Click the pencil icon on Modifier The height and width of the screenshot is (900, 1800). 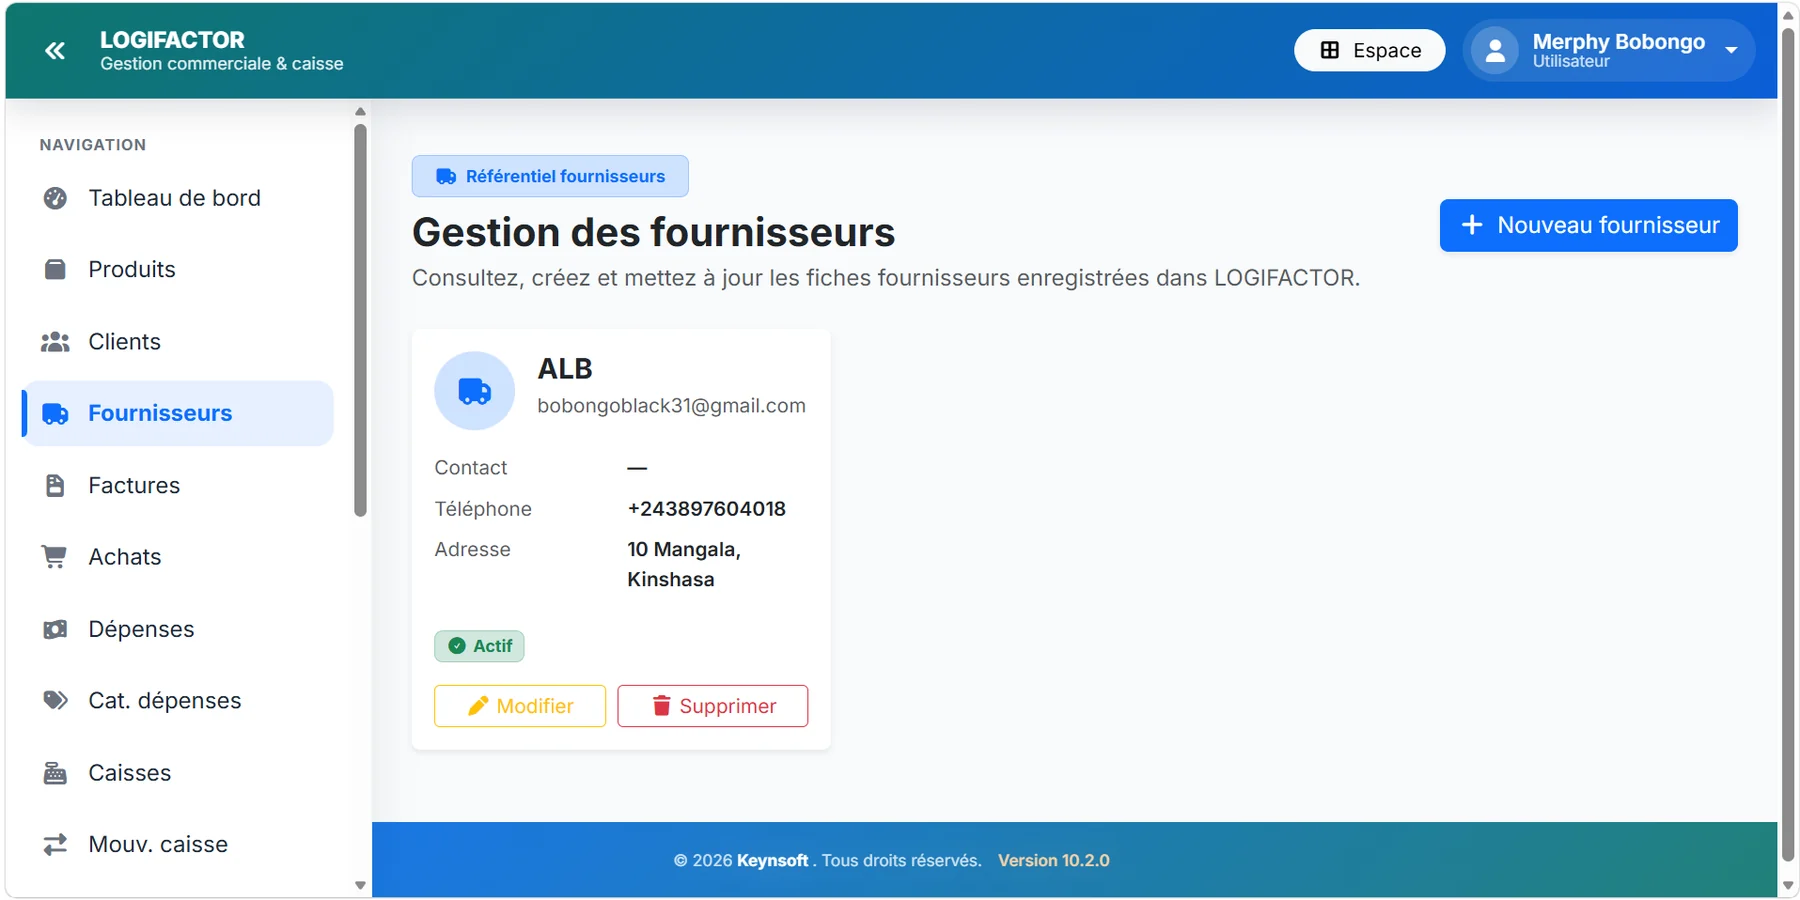click(x=478, y=706)
